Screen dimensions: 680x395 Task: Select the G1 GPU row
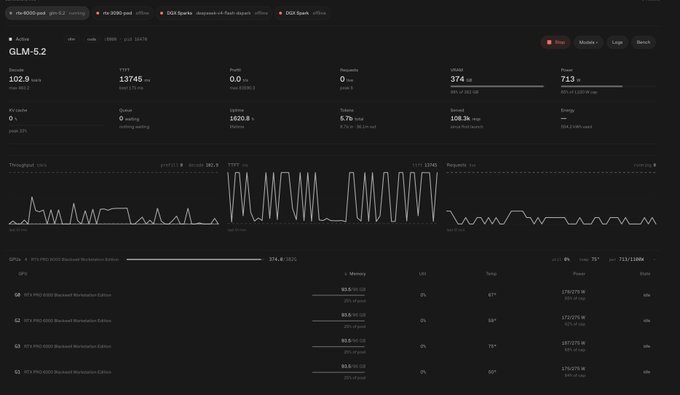coord(332,372)
